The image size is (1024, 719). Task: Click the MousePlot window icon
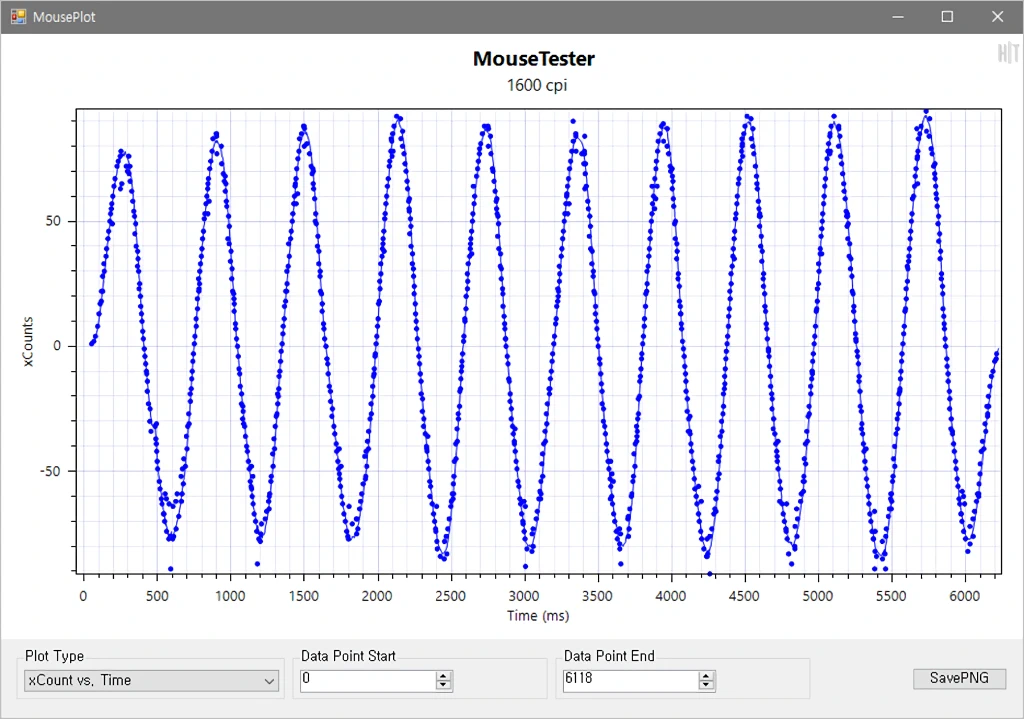18,16
